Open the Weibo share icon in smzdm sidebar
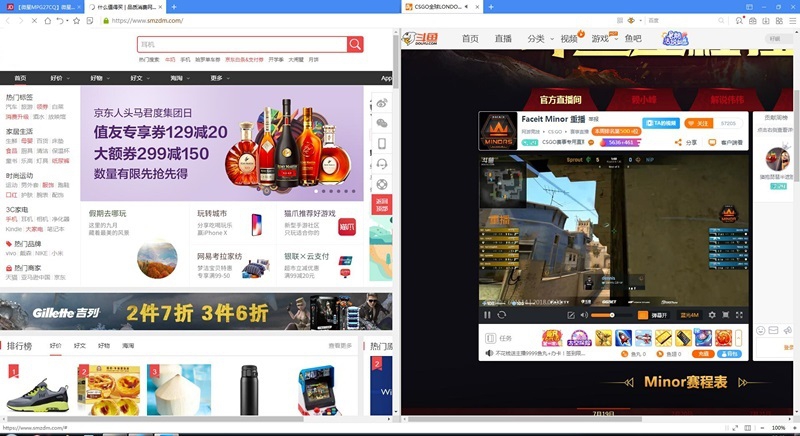The image size is (800, 436). (382, 104)
